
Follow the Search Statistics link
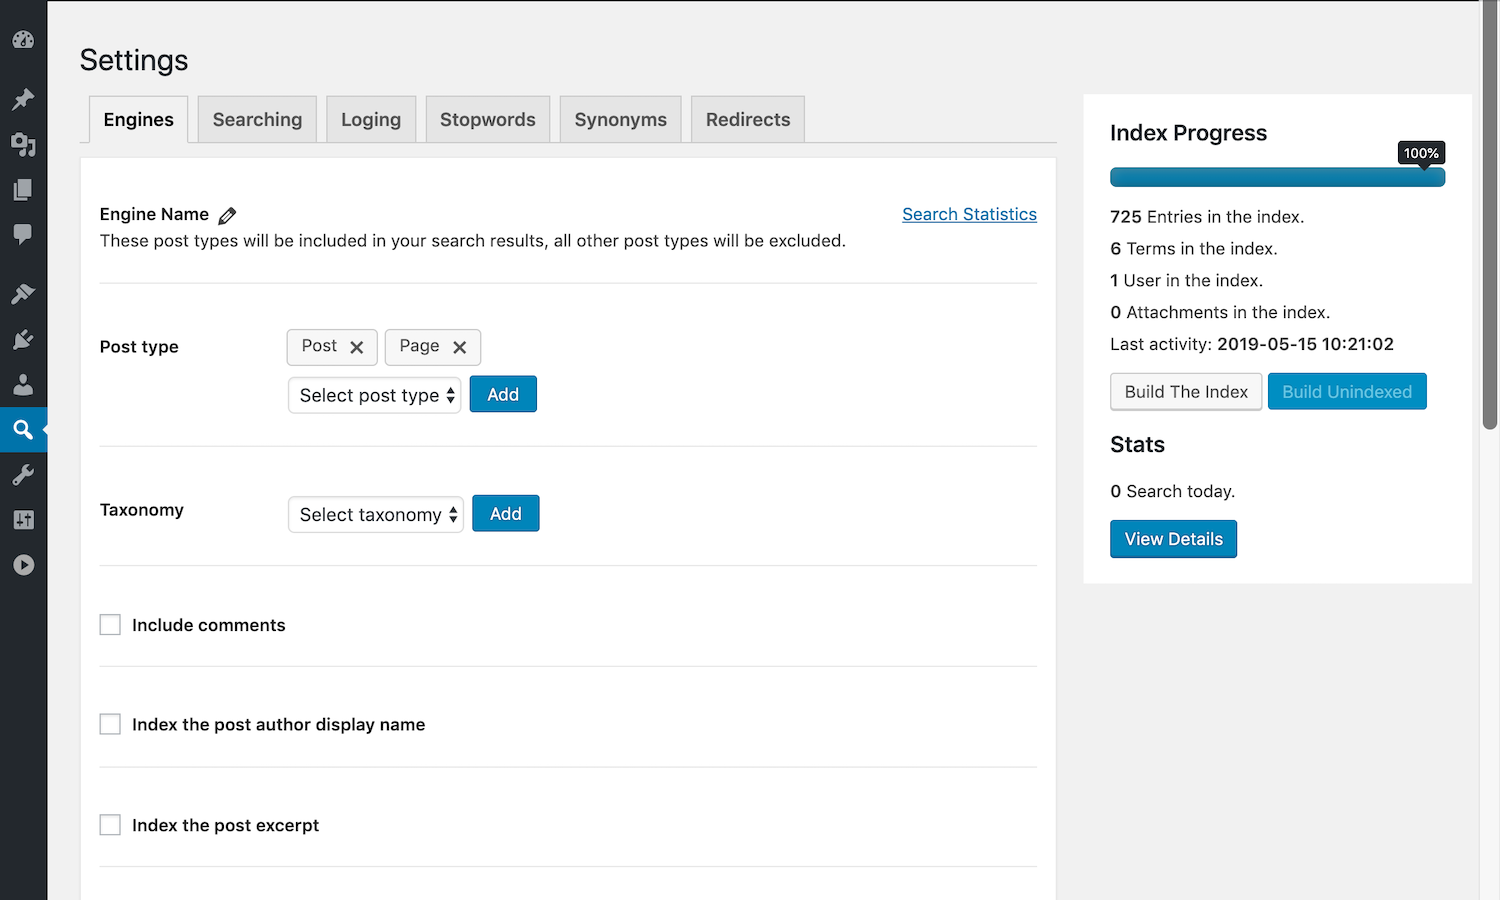tap(969, 214)
